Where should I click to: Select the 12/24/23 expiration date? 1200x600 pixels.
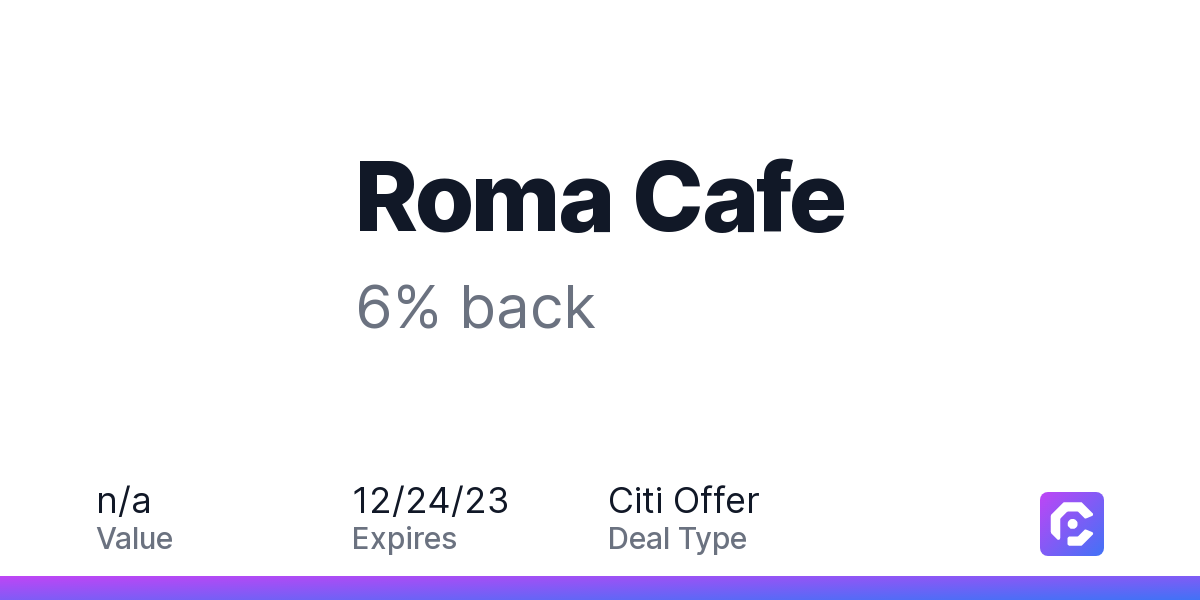(430, 500)
